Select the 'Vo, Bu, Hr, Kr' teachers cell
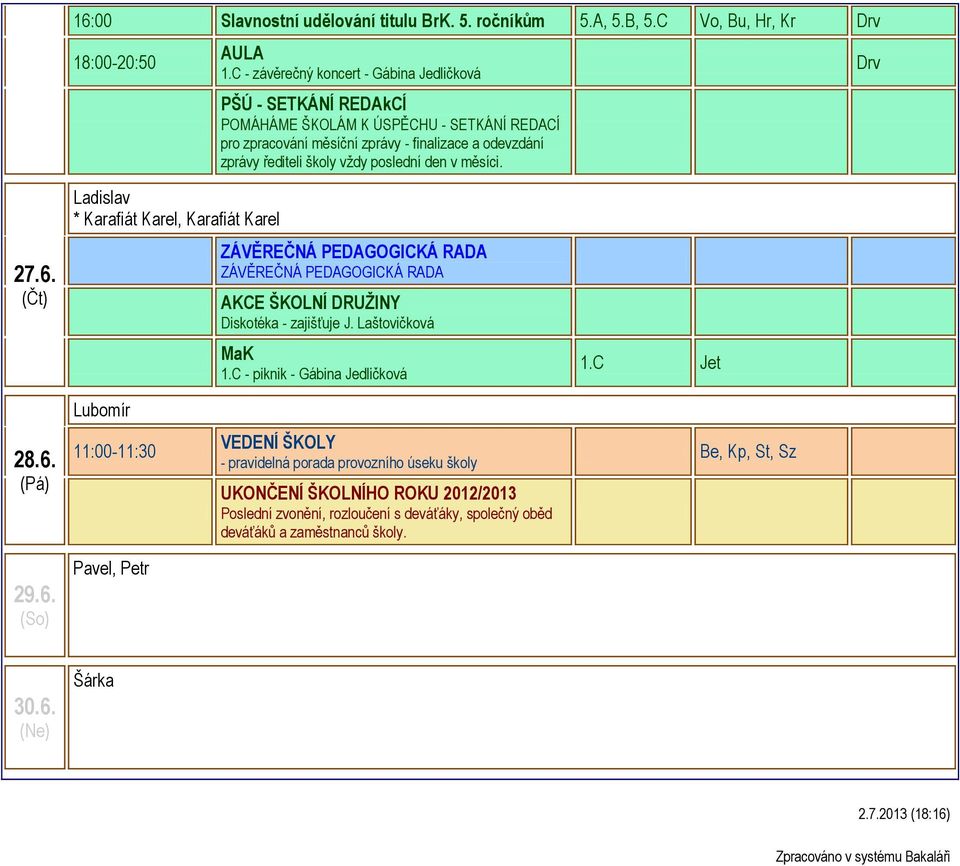 click(771, 21)
